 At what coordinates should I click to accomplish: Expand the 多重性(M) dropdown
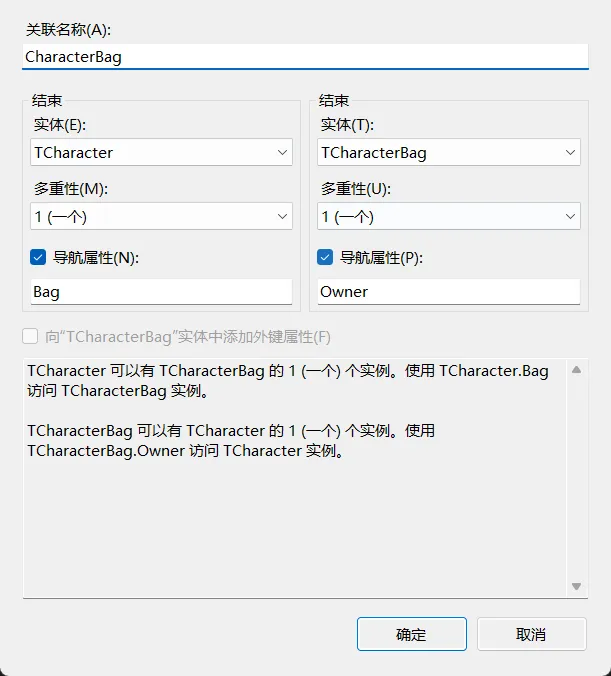(160, 216)
